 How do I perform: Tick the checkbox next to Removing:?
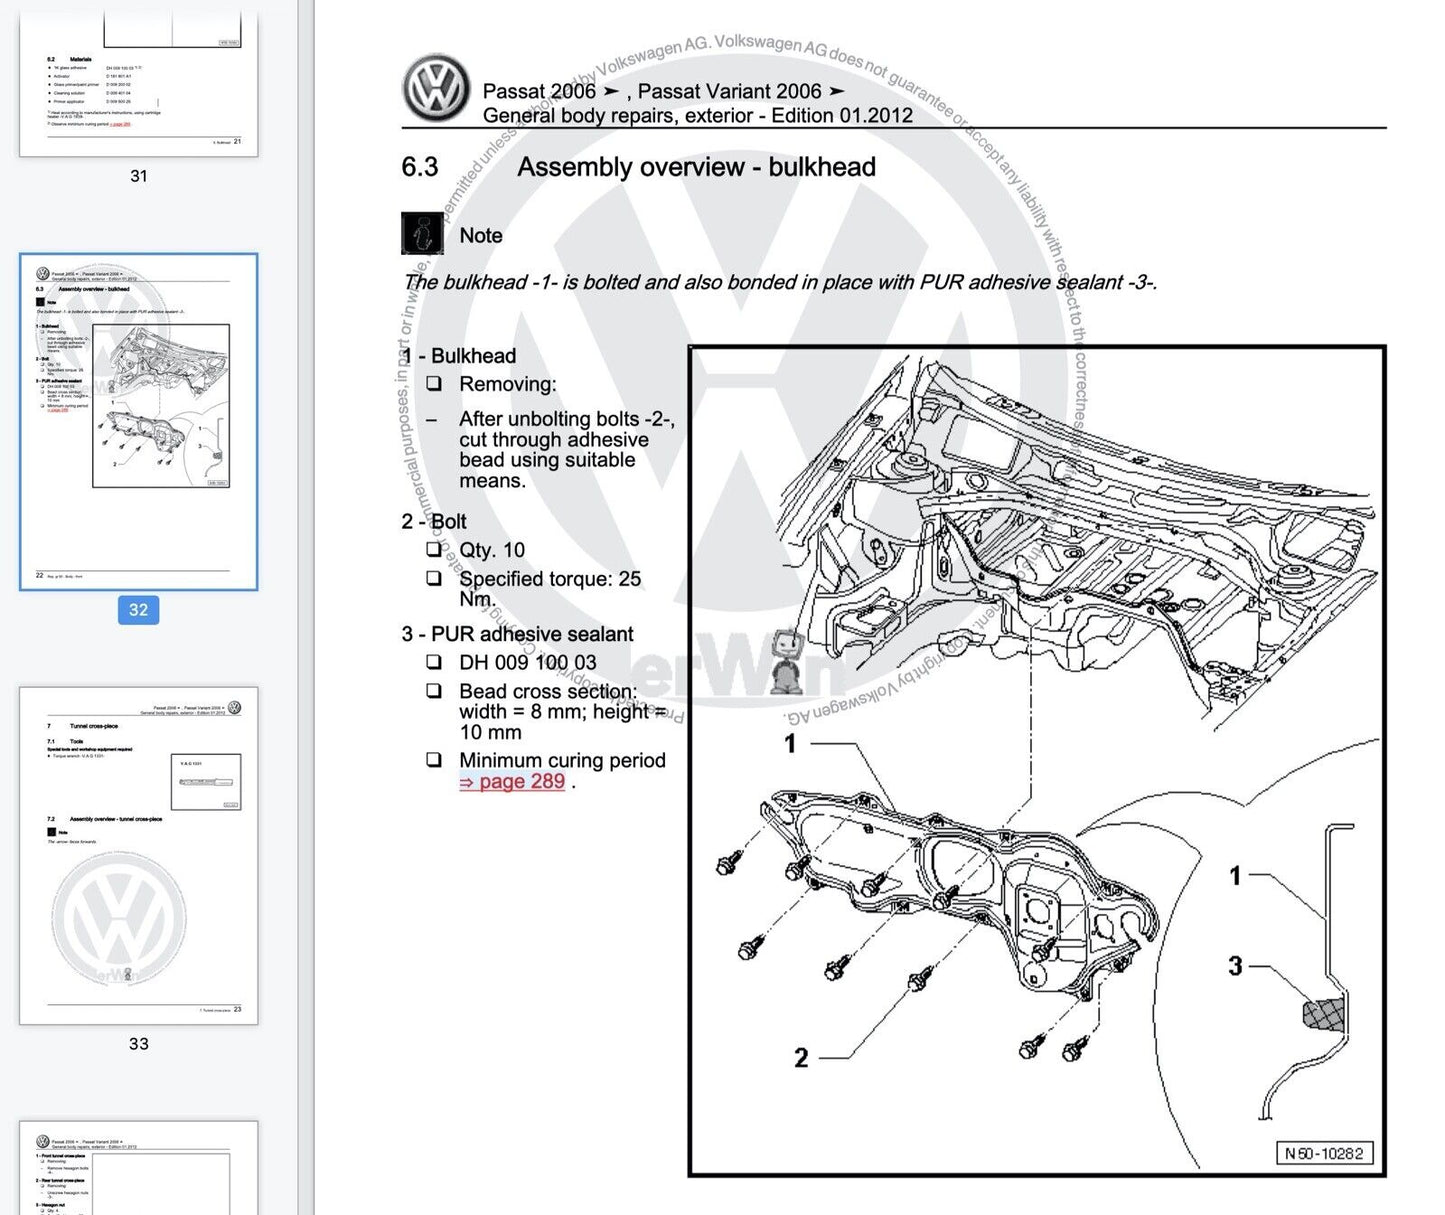434,384
